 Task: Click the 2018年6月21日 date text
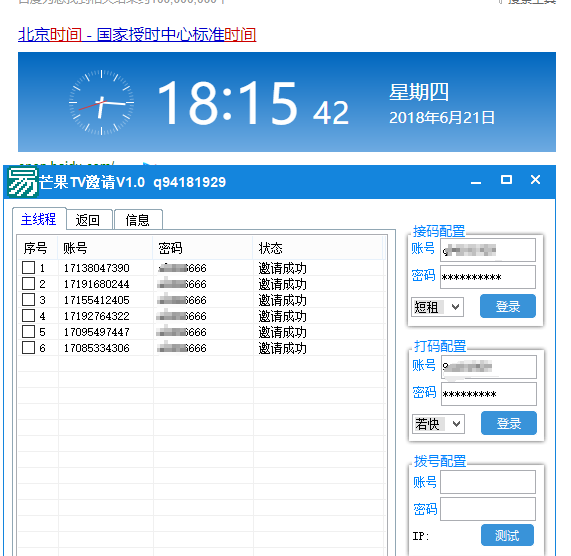point(442,118)
